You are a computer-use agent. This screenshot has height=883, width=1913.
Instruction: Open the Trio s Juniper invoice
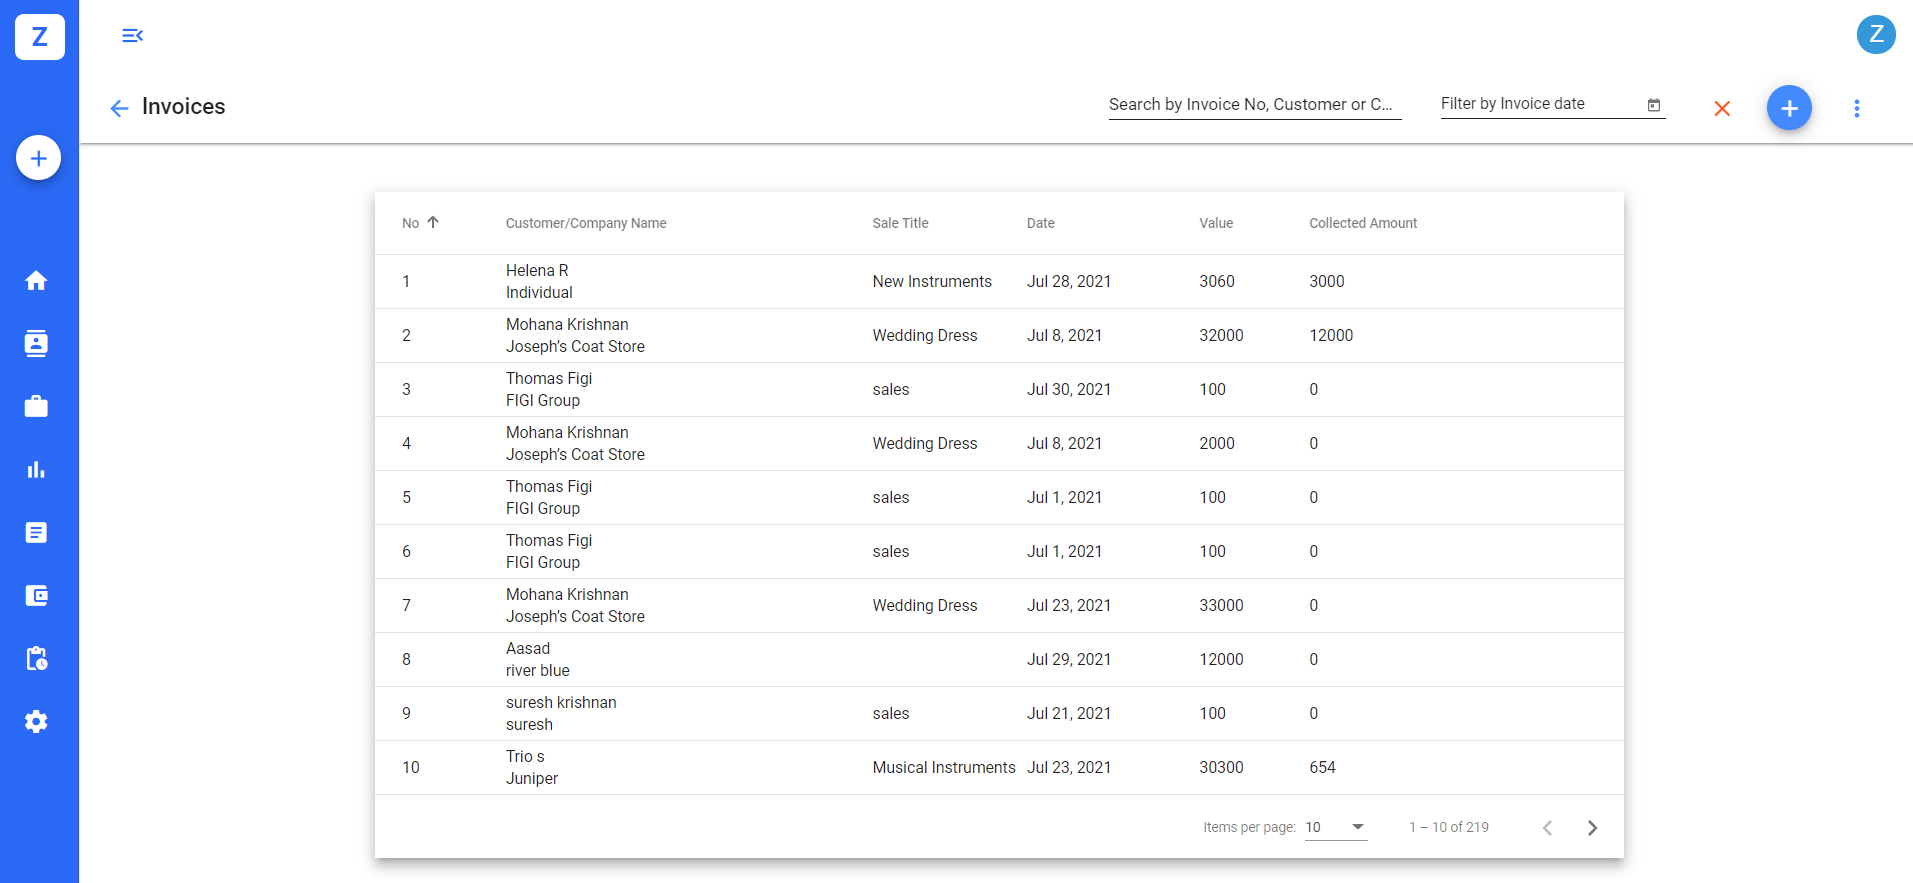point(999,768)
